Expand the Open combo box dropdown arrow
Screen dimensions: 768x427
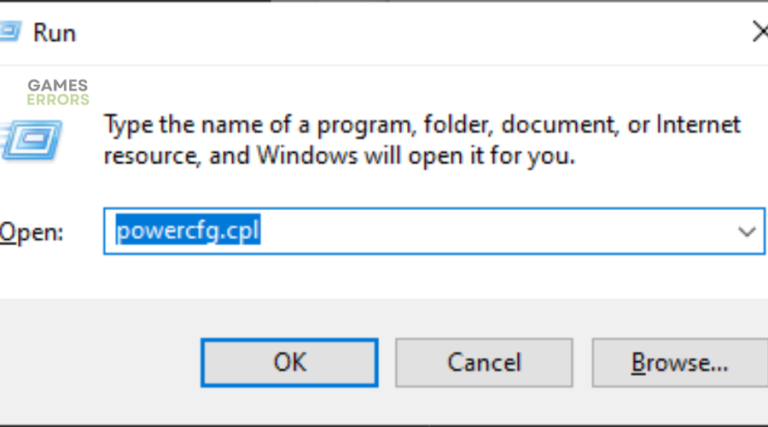point(746,232)
